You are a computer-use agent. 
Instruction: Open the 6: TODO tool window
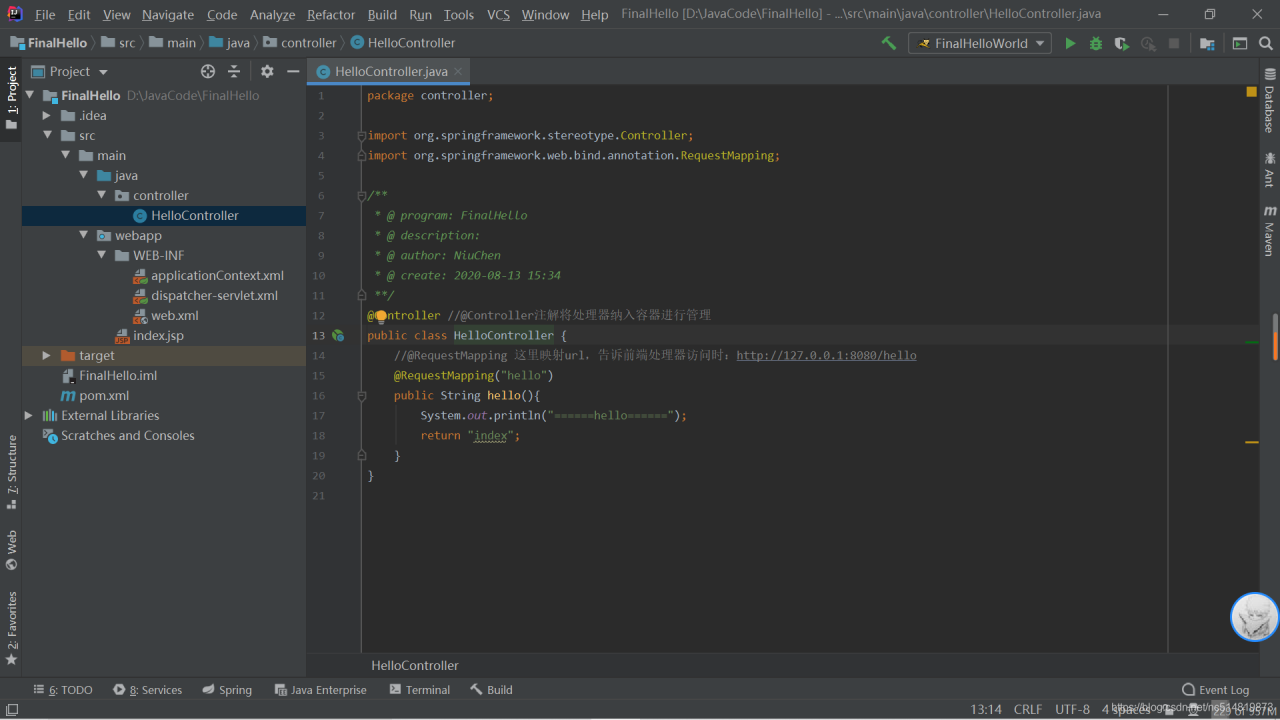[x=63, y=690]
